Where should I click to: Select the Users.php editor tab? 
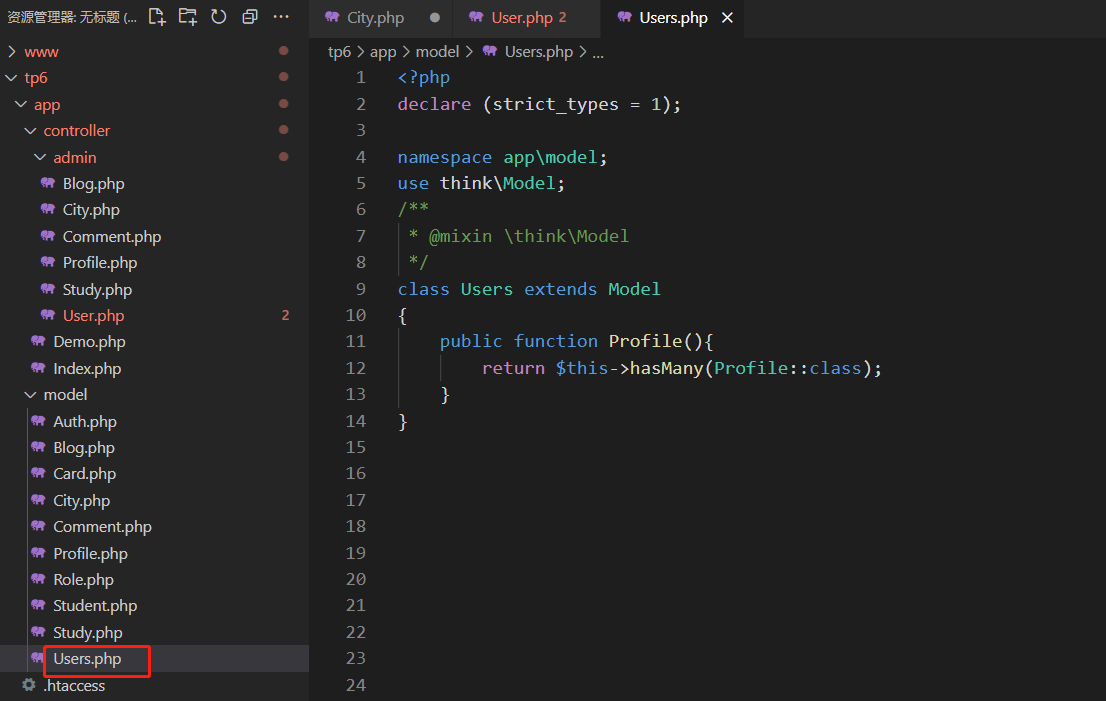(673, 18)
